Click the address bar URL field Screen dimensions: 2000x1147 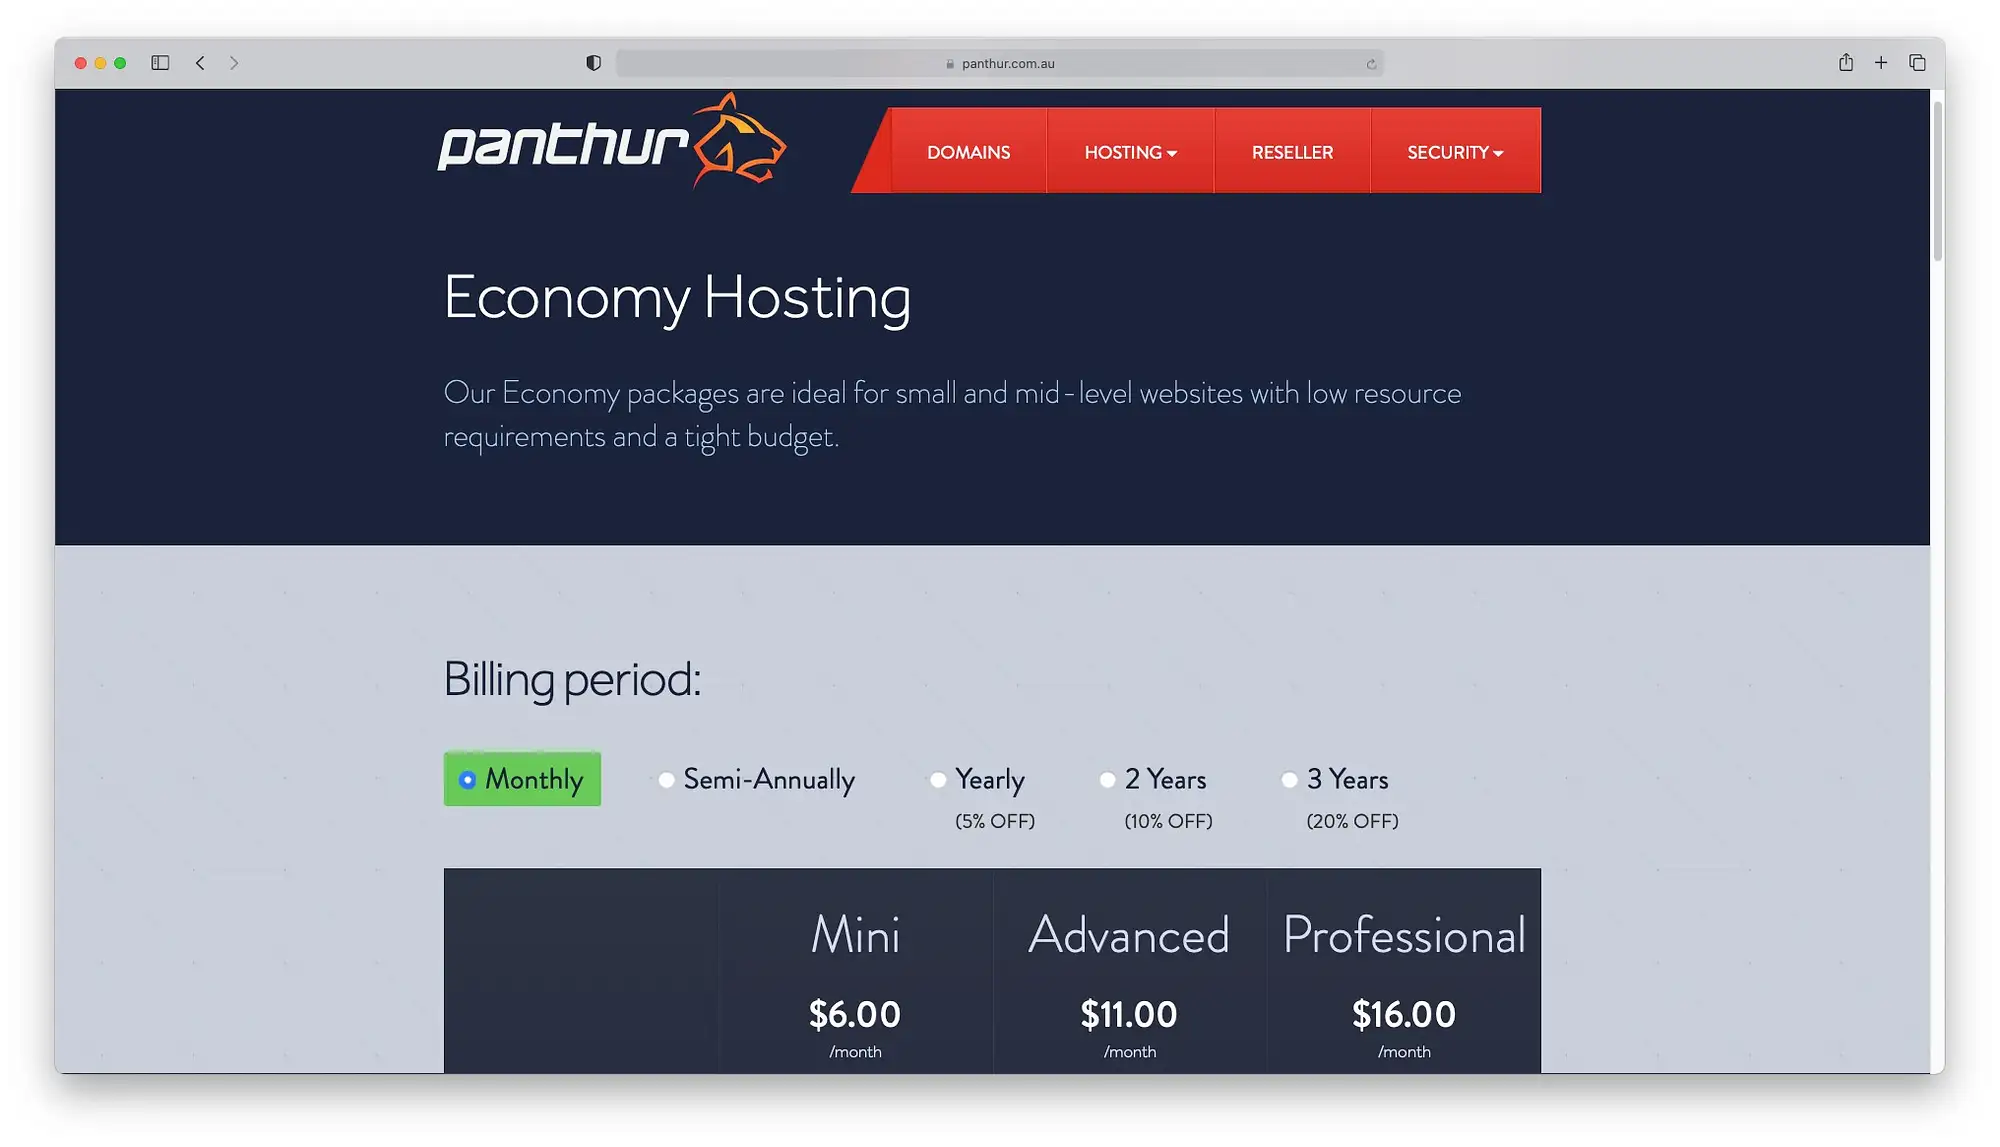1000,63
